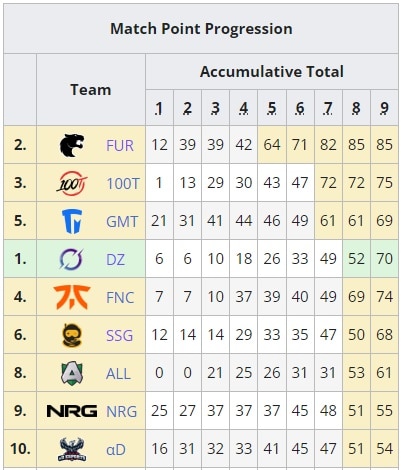Click the 100 Thieves team logo
The width and height of the screenshot is (401, 470).
tap(72, 183)
